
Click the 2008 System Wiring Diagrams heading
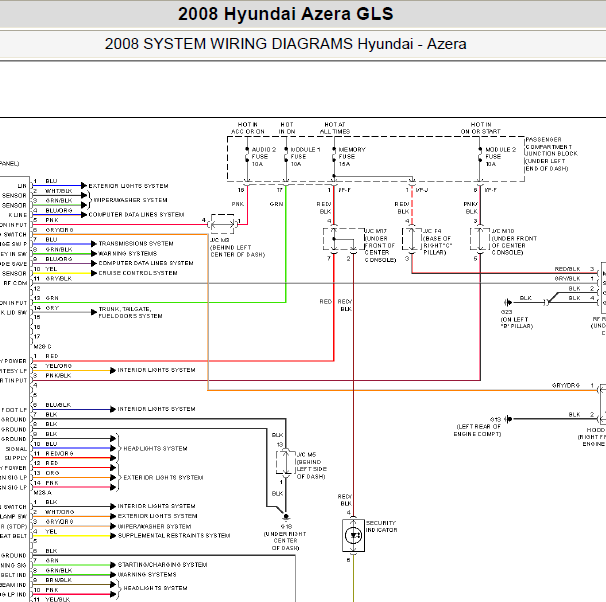(286, 44)
